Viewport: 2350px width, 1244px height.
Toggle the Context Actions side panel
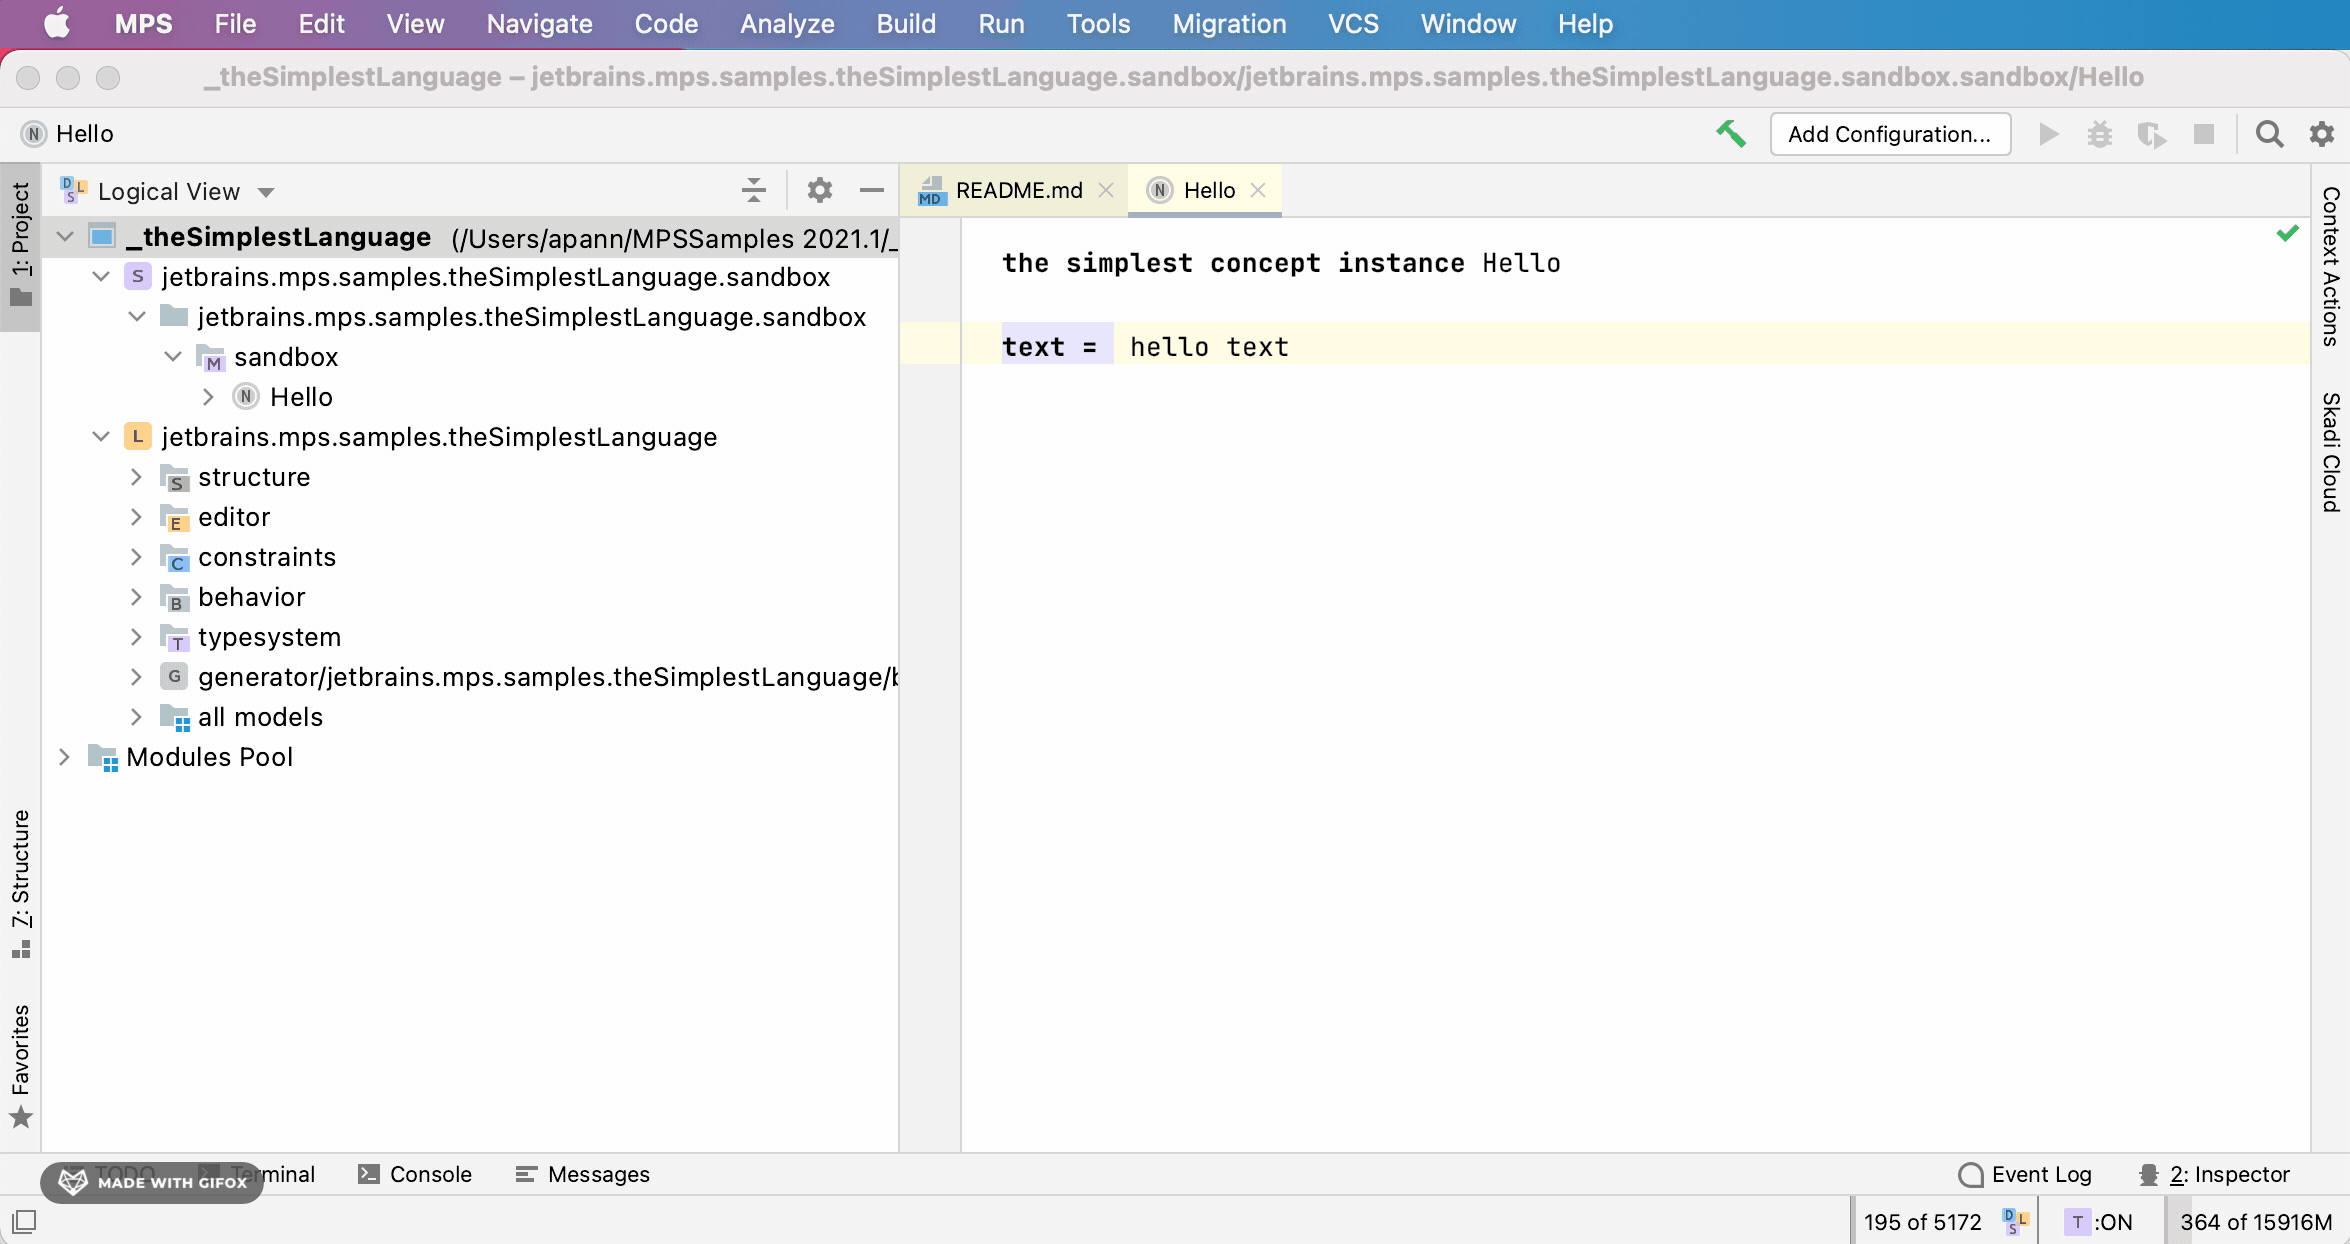point(2331,266)
